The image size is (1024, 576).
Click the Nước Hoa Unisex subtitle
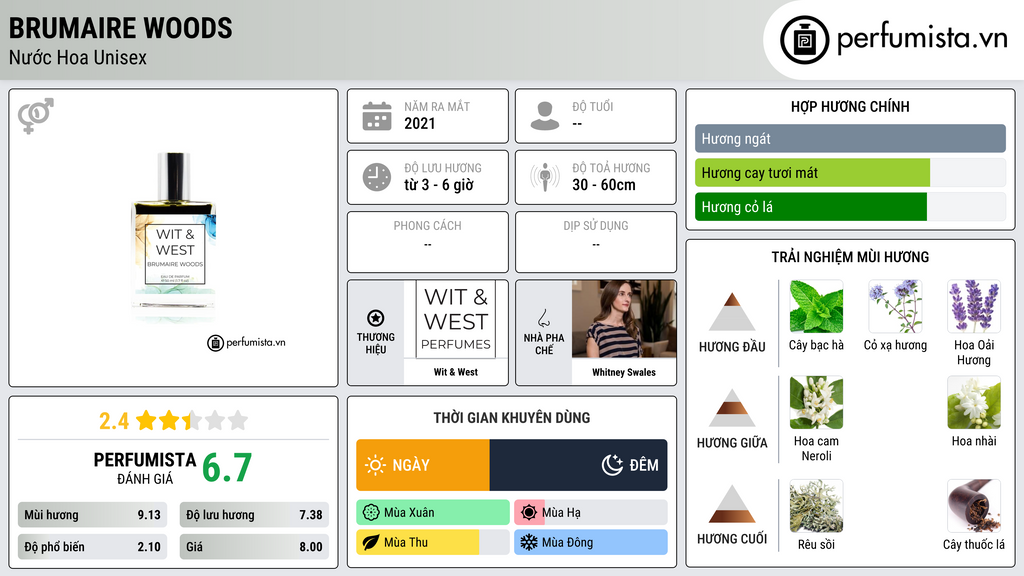tap(78, 57)
